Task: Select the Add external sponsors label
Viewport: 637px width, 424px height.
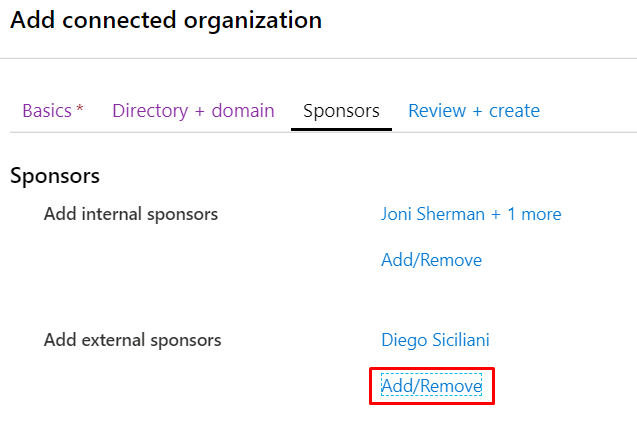Action: pyautogui.click(x=133, y=340)
